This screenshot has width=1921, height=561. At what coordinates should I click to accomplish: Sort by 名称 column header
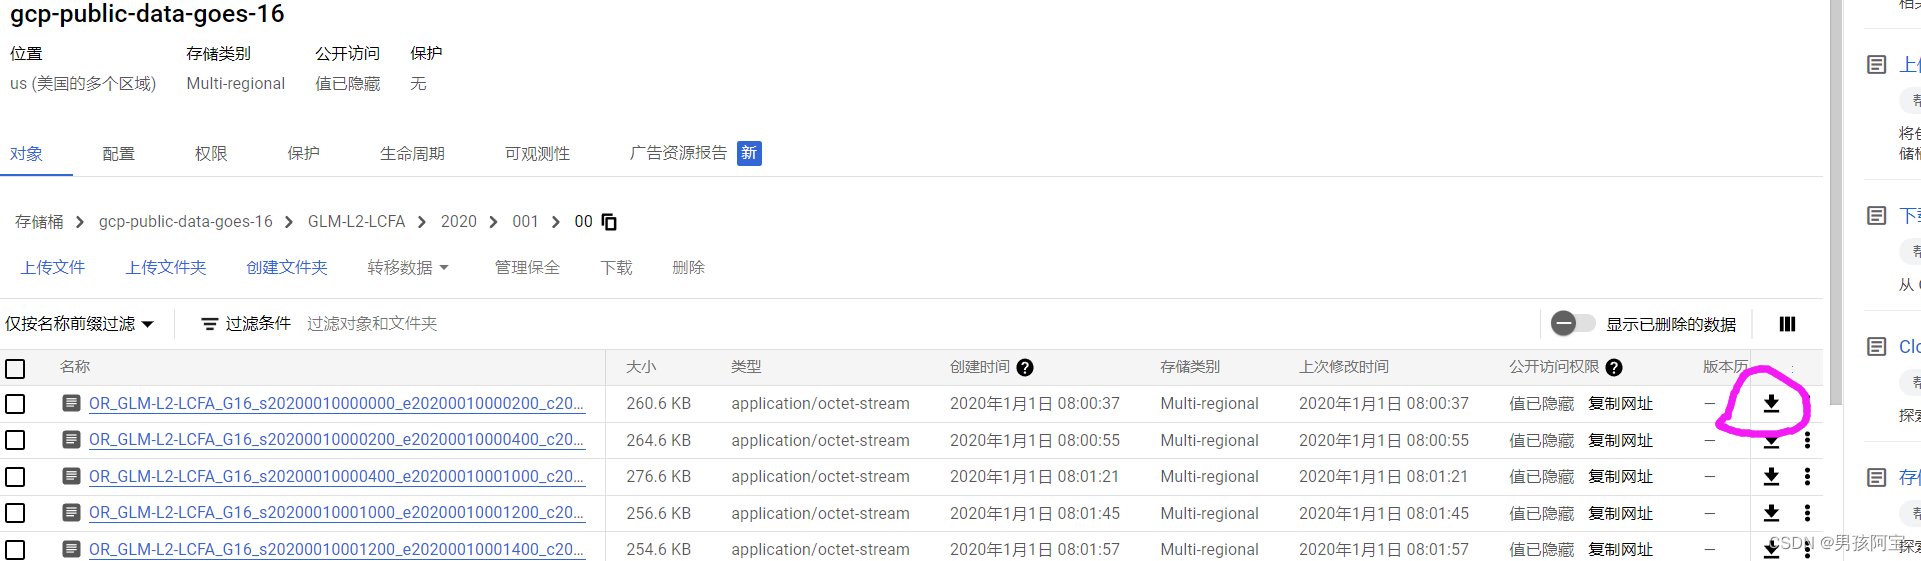pos(75,368)
